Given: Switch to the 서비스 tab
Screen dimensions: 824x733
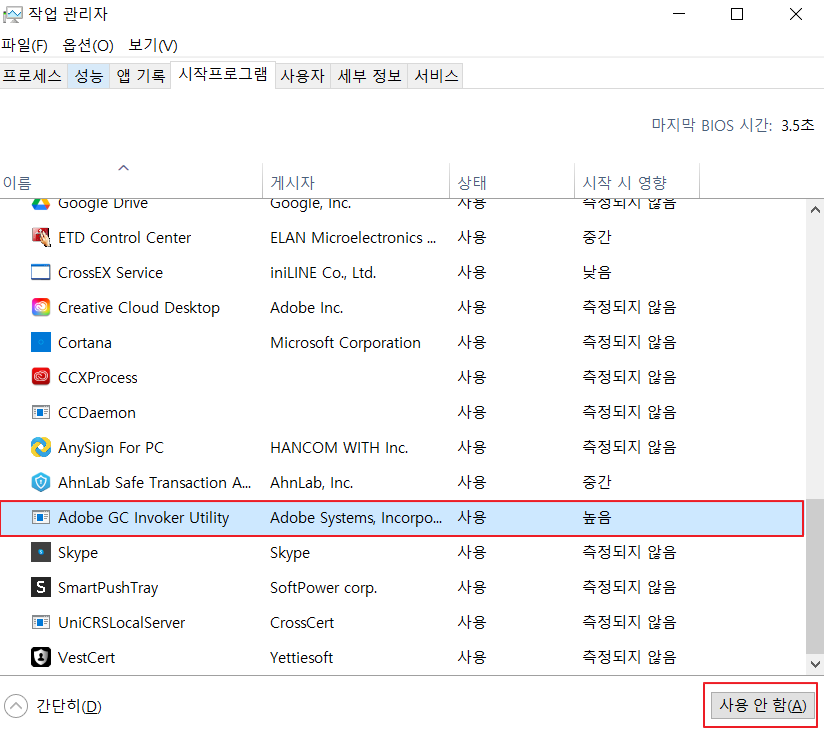Looking at the screenshot, I should [436, 76].
